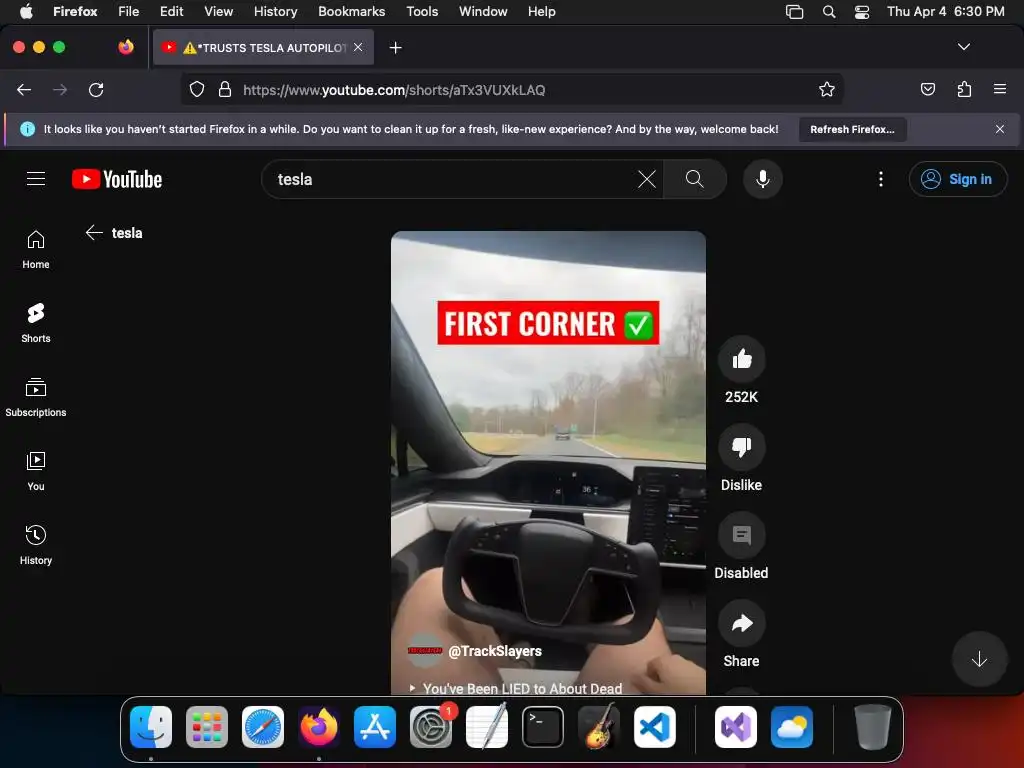1024x768 pixels.
Task: Share this Short
Action: [x=741, y=623]
